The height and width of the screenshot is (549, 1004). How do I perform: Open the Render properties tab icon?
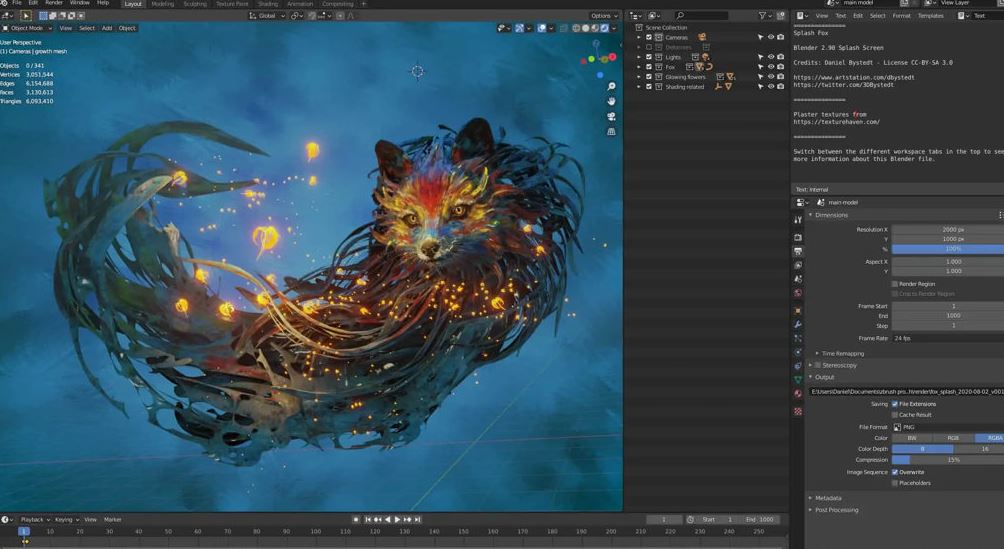tap(798, 237)
